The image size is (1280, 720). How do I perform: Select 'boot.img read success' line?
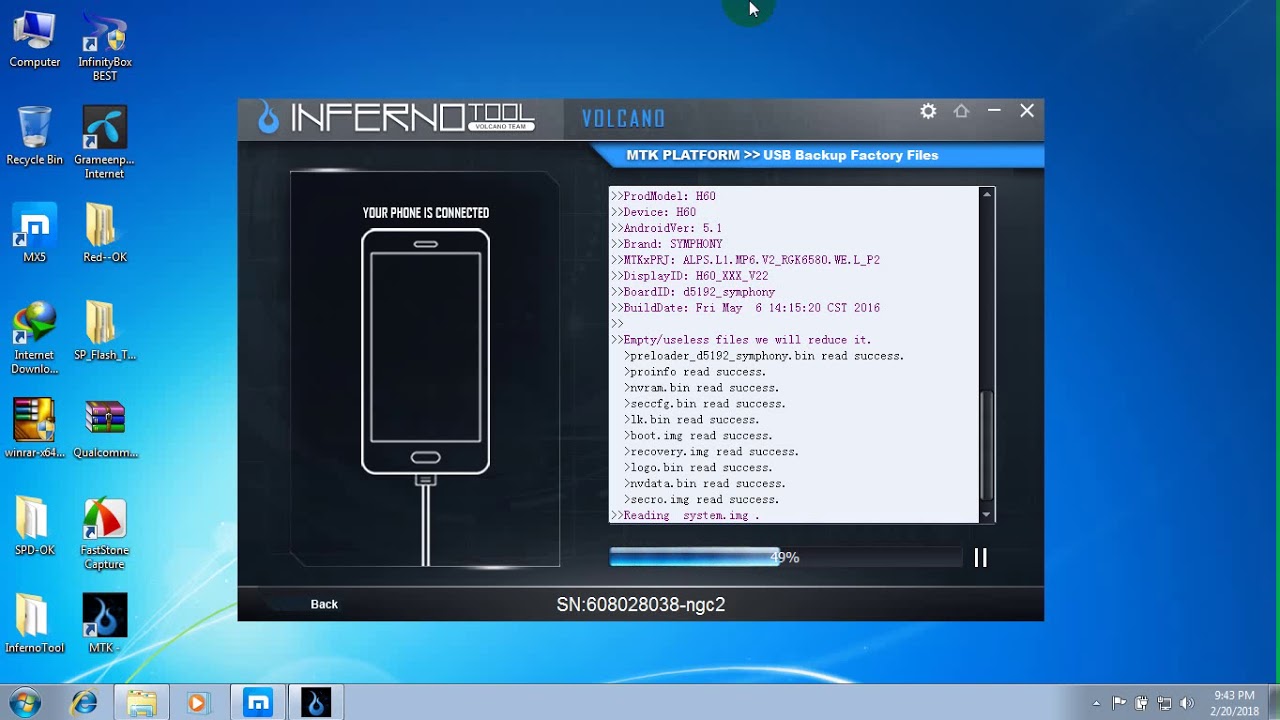(698, 436)
